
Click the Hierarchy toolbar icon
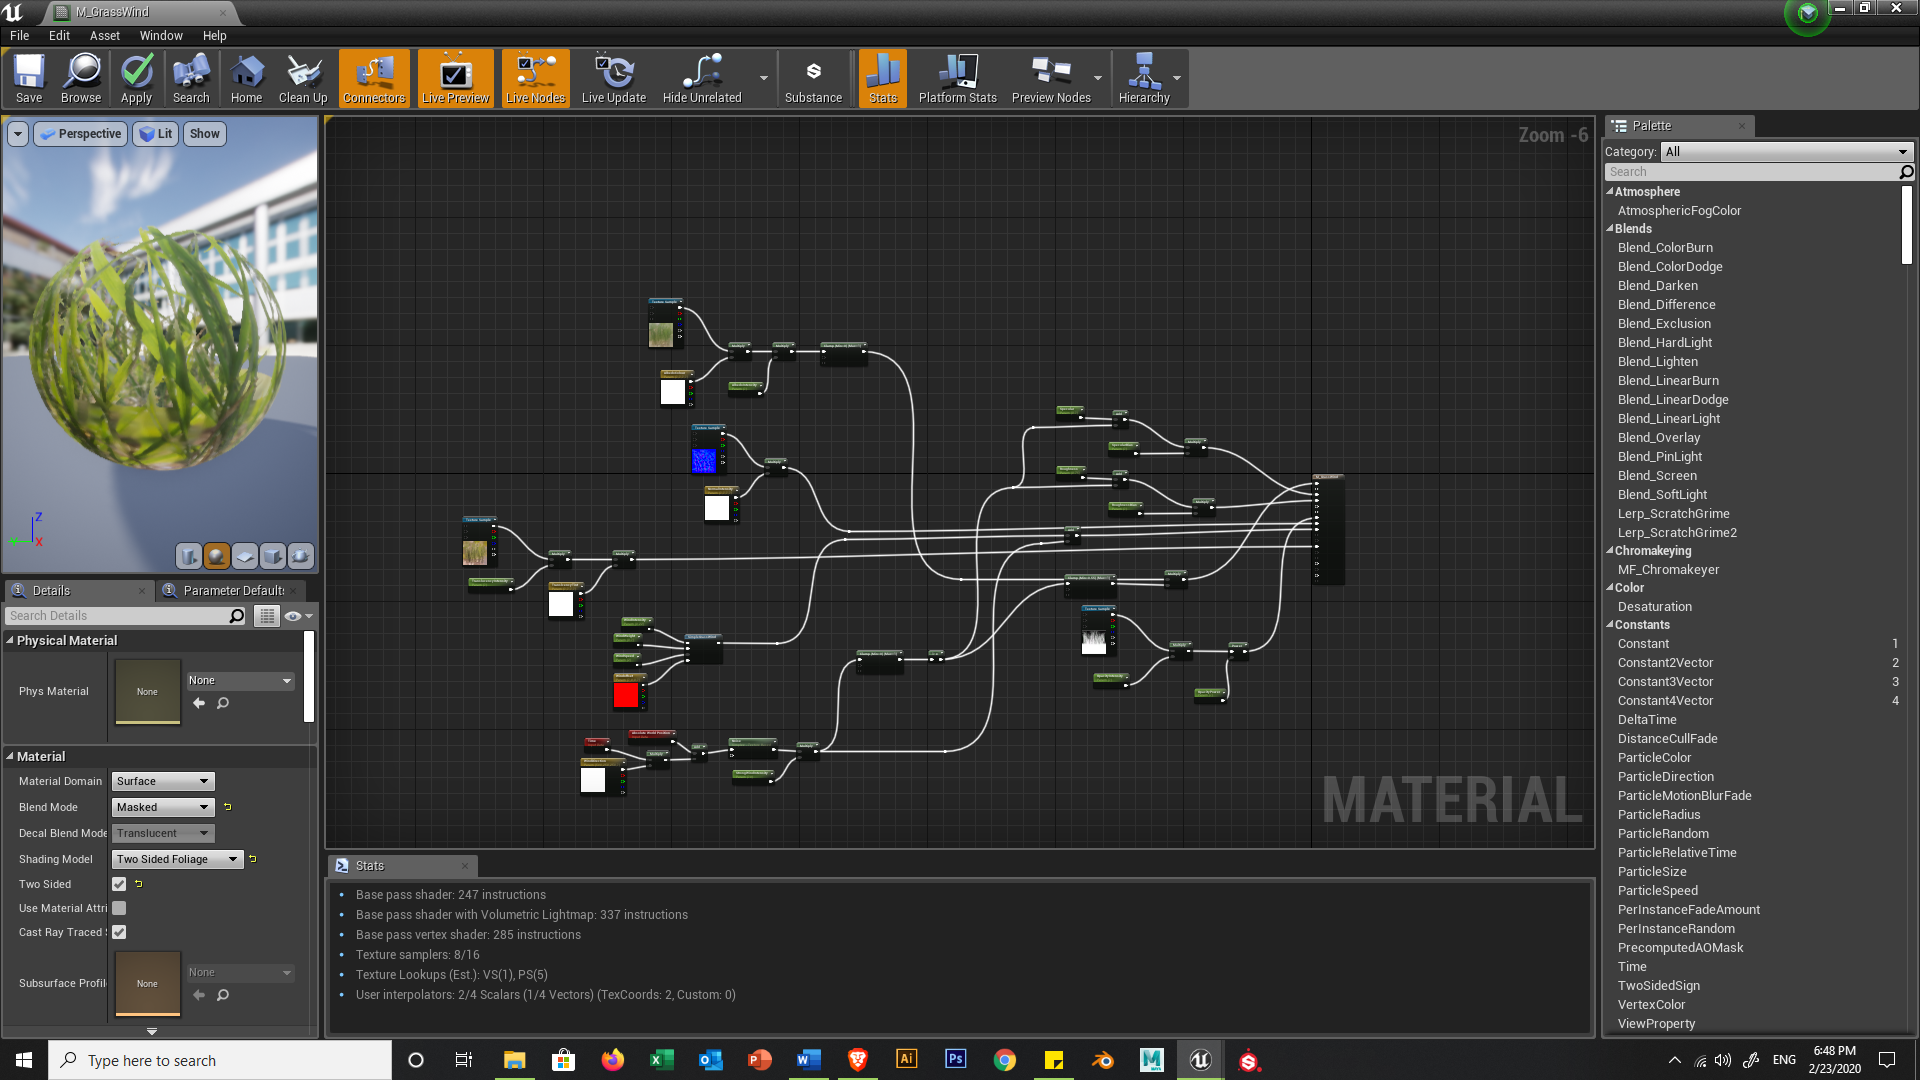tap(1143, 78)
